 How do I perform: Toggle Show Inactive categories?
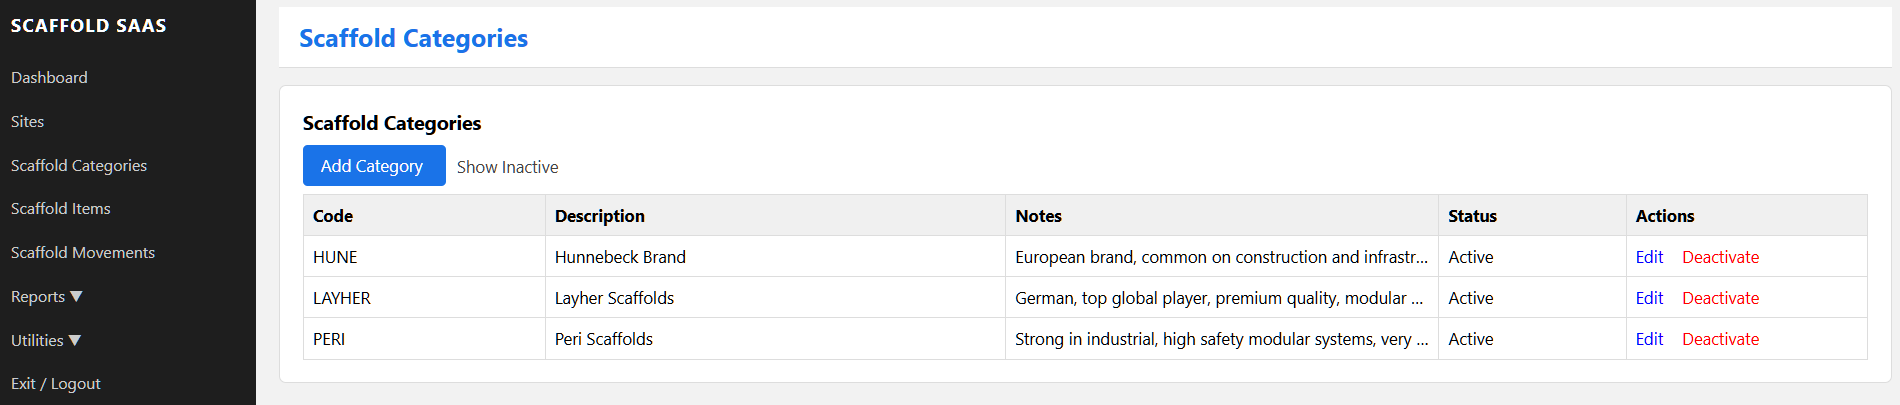[507, 167]
